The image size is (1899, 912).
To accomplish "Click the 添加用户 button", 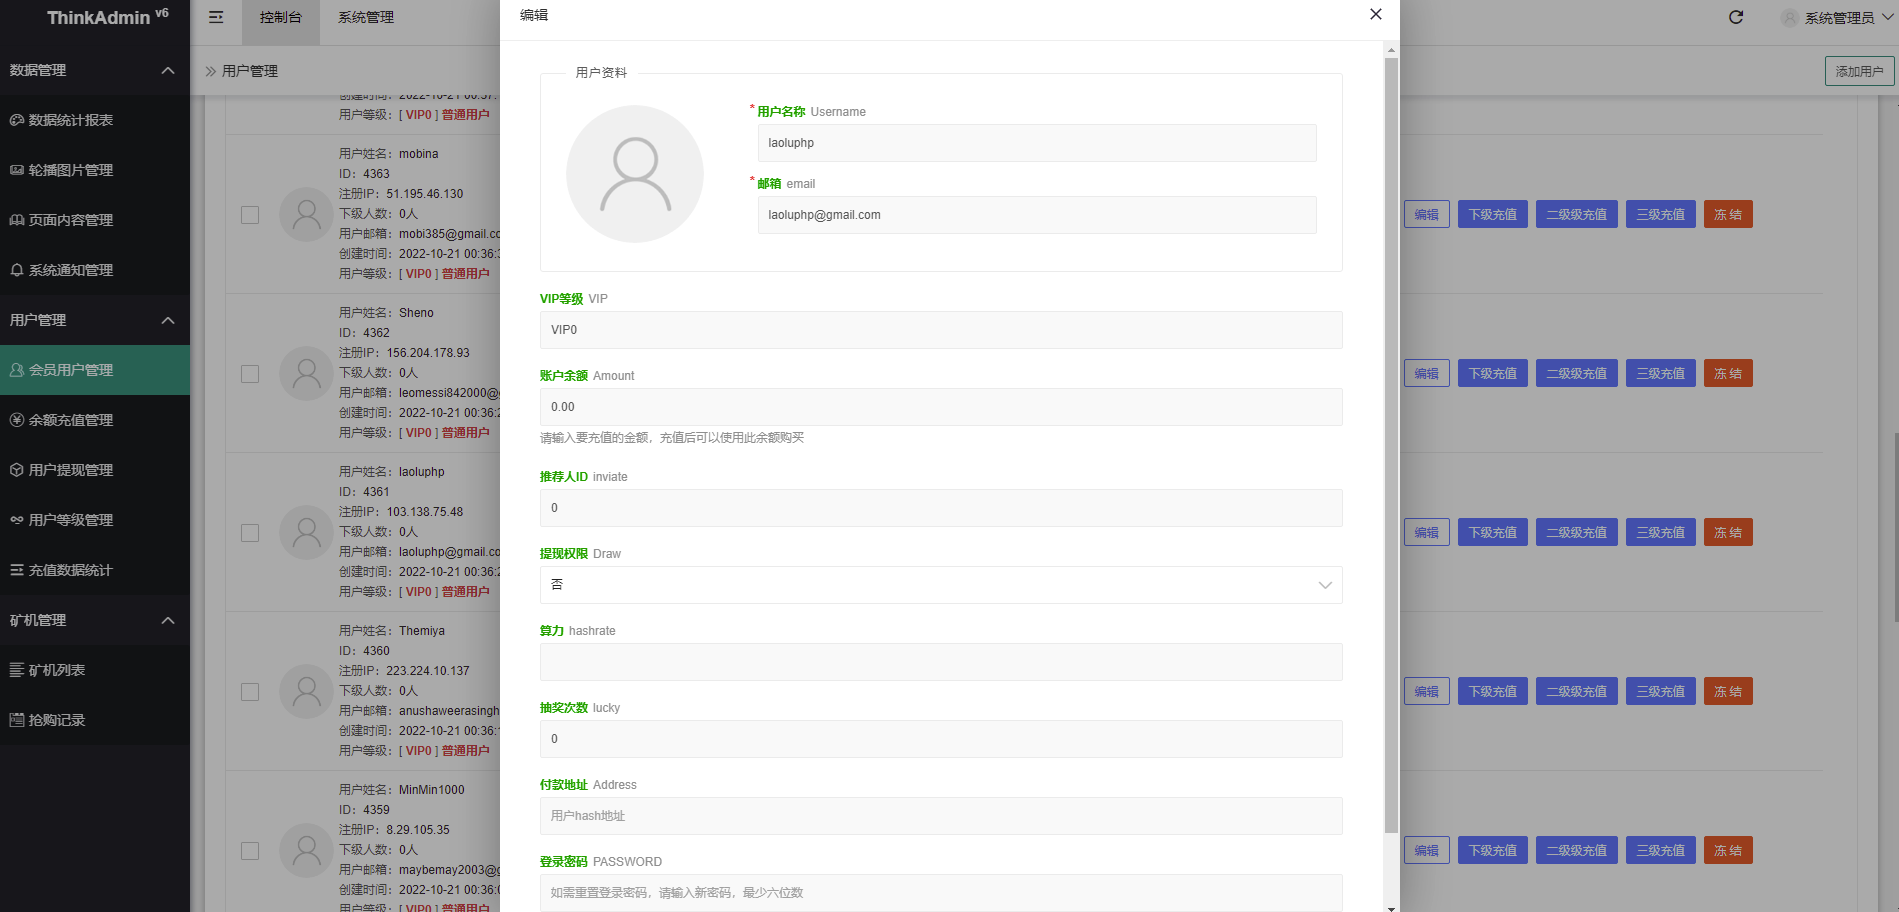I will pos(1859,71).
